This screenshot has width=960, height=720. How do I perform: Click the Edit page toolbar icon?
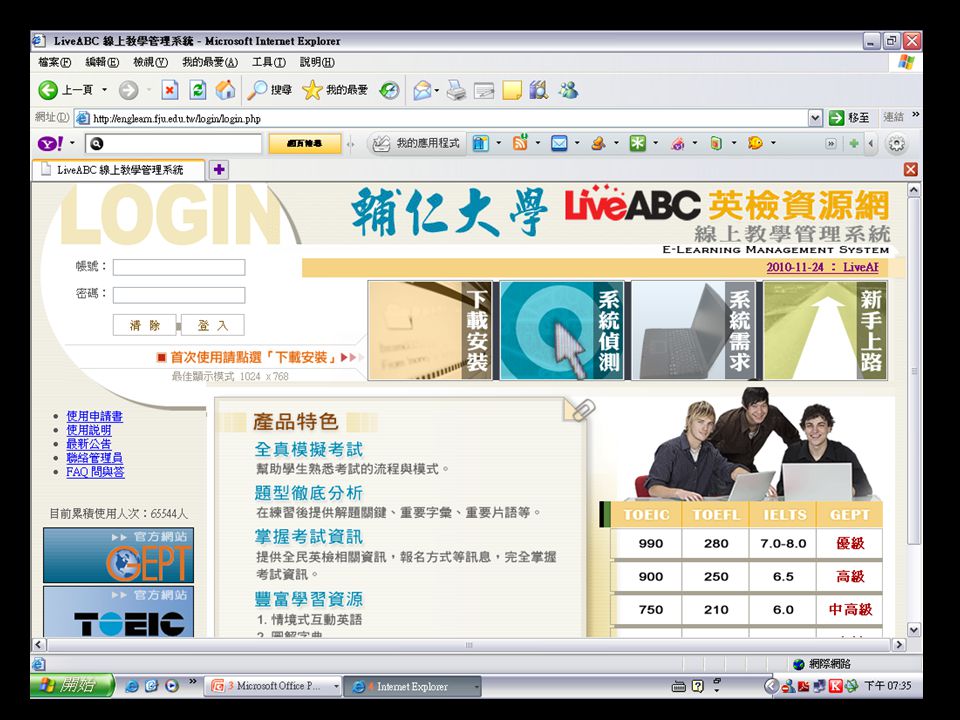coord(484,91)
